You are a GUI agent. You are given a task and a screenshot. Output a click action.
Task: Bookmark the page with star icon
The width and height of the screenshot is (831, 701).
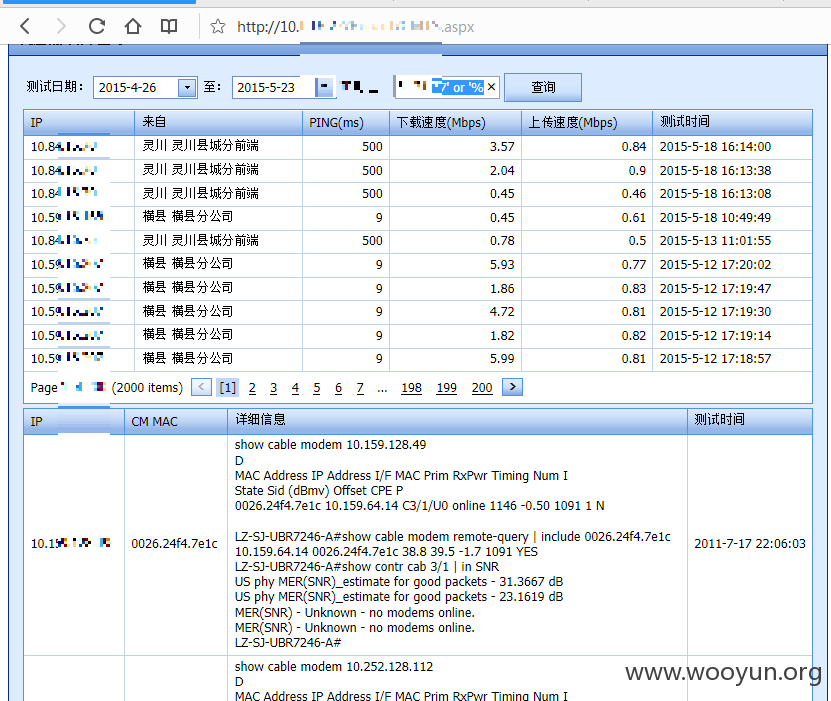pos(218,26)
